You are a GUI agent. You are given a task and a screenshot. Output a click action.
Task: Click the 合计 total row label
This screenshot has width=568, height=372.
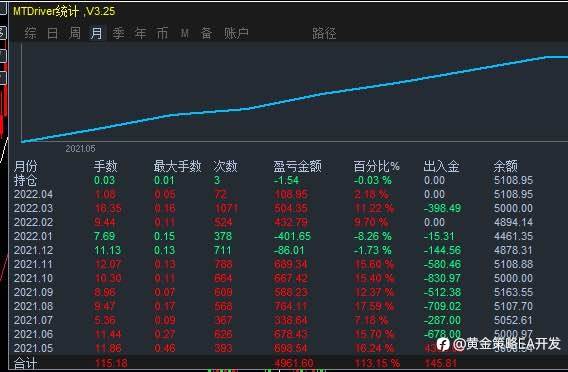click(x=25, y=363)
